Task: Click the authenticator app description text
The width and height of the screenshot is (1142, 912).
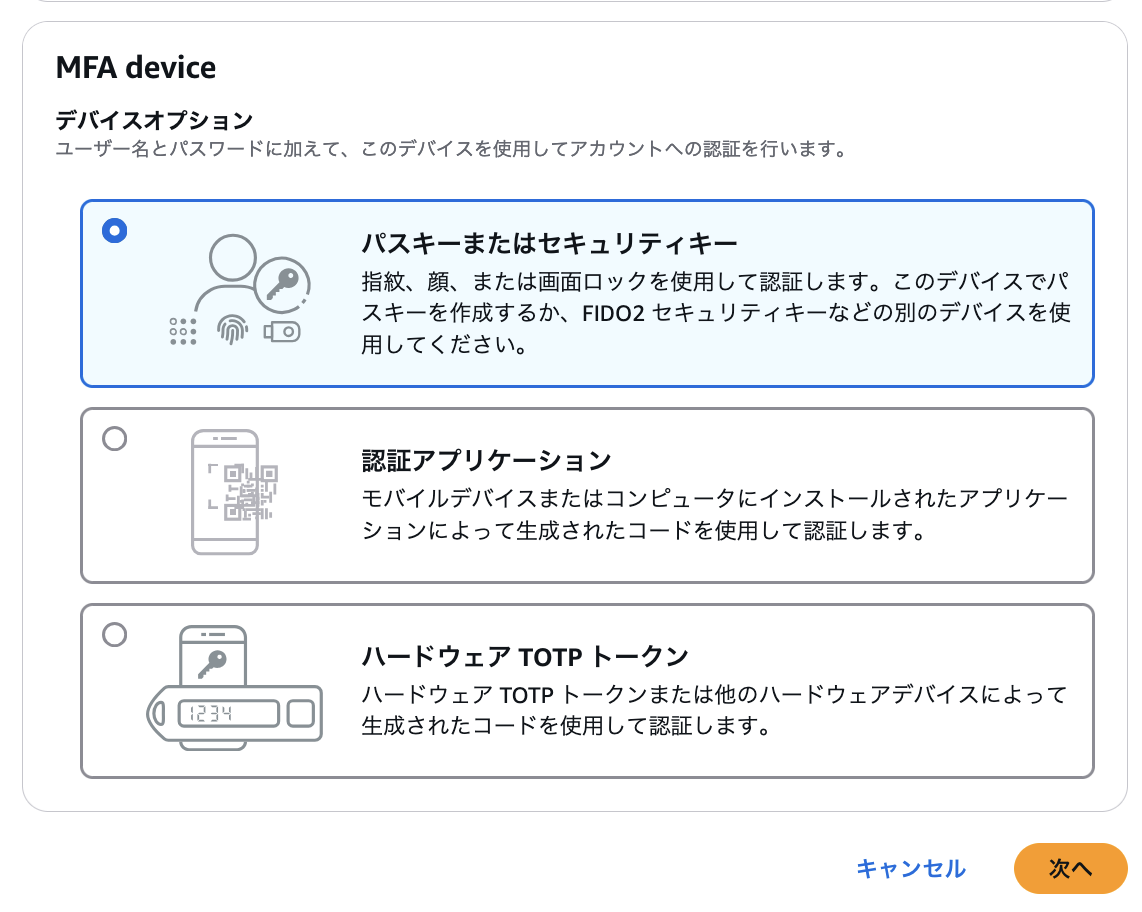Action: 714,515
